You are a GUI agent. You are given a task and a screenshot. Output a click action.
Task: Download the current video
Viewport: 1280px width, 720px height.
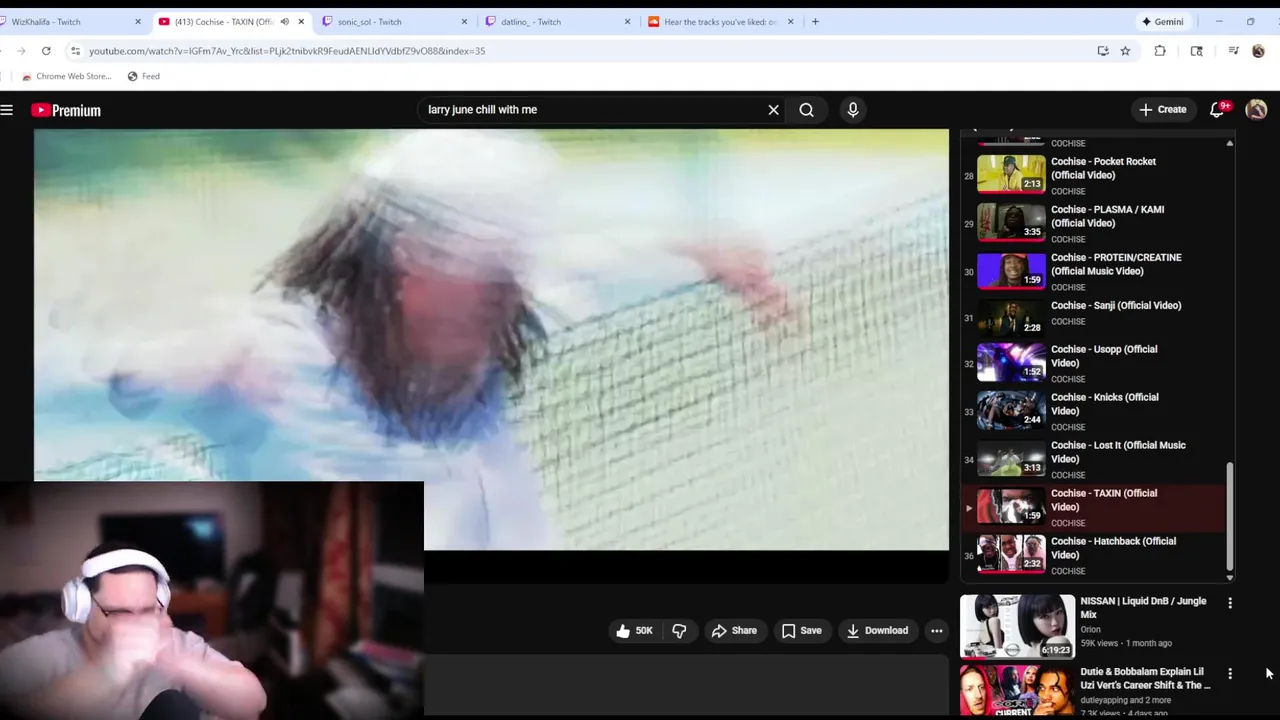pos(877,631)
